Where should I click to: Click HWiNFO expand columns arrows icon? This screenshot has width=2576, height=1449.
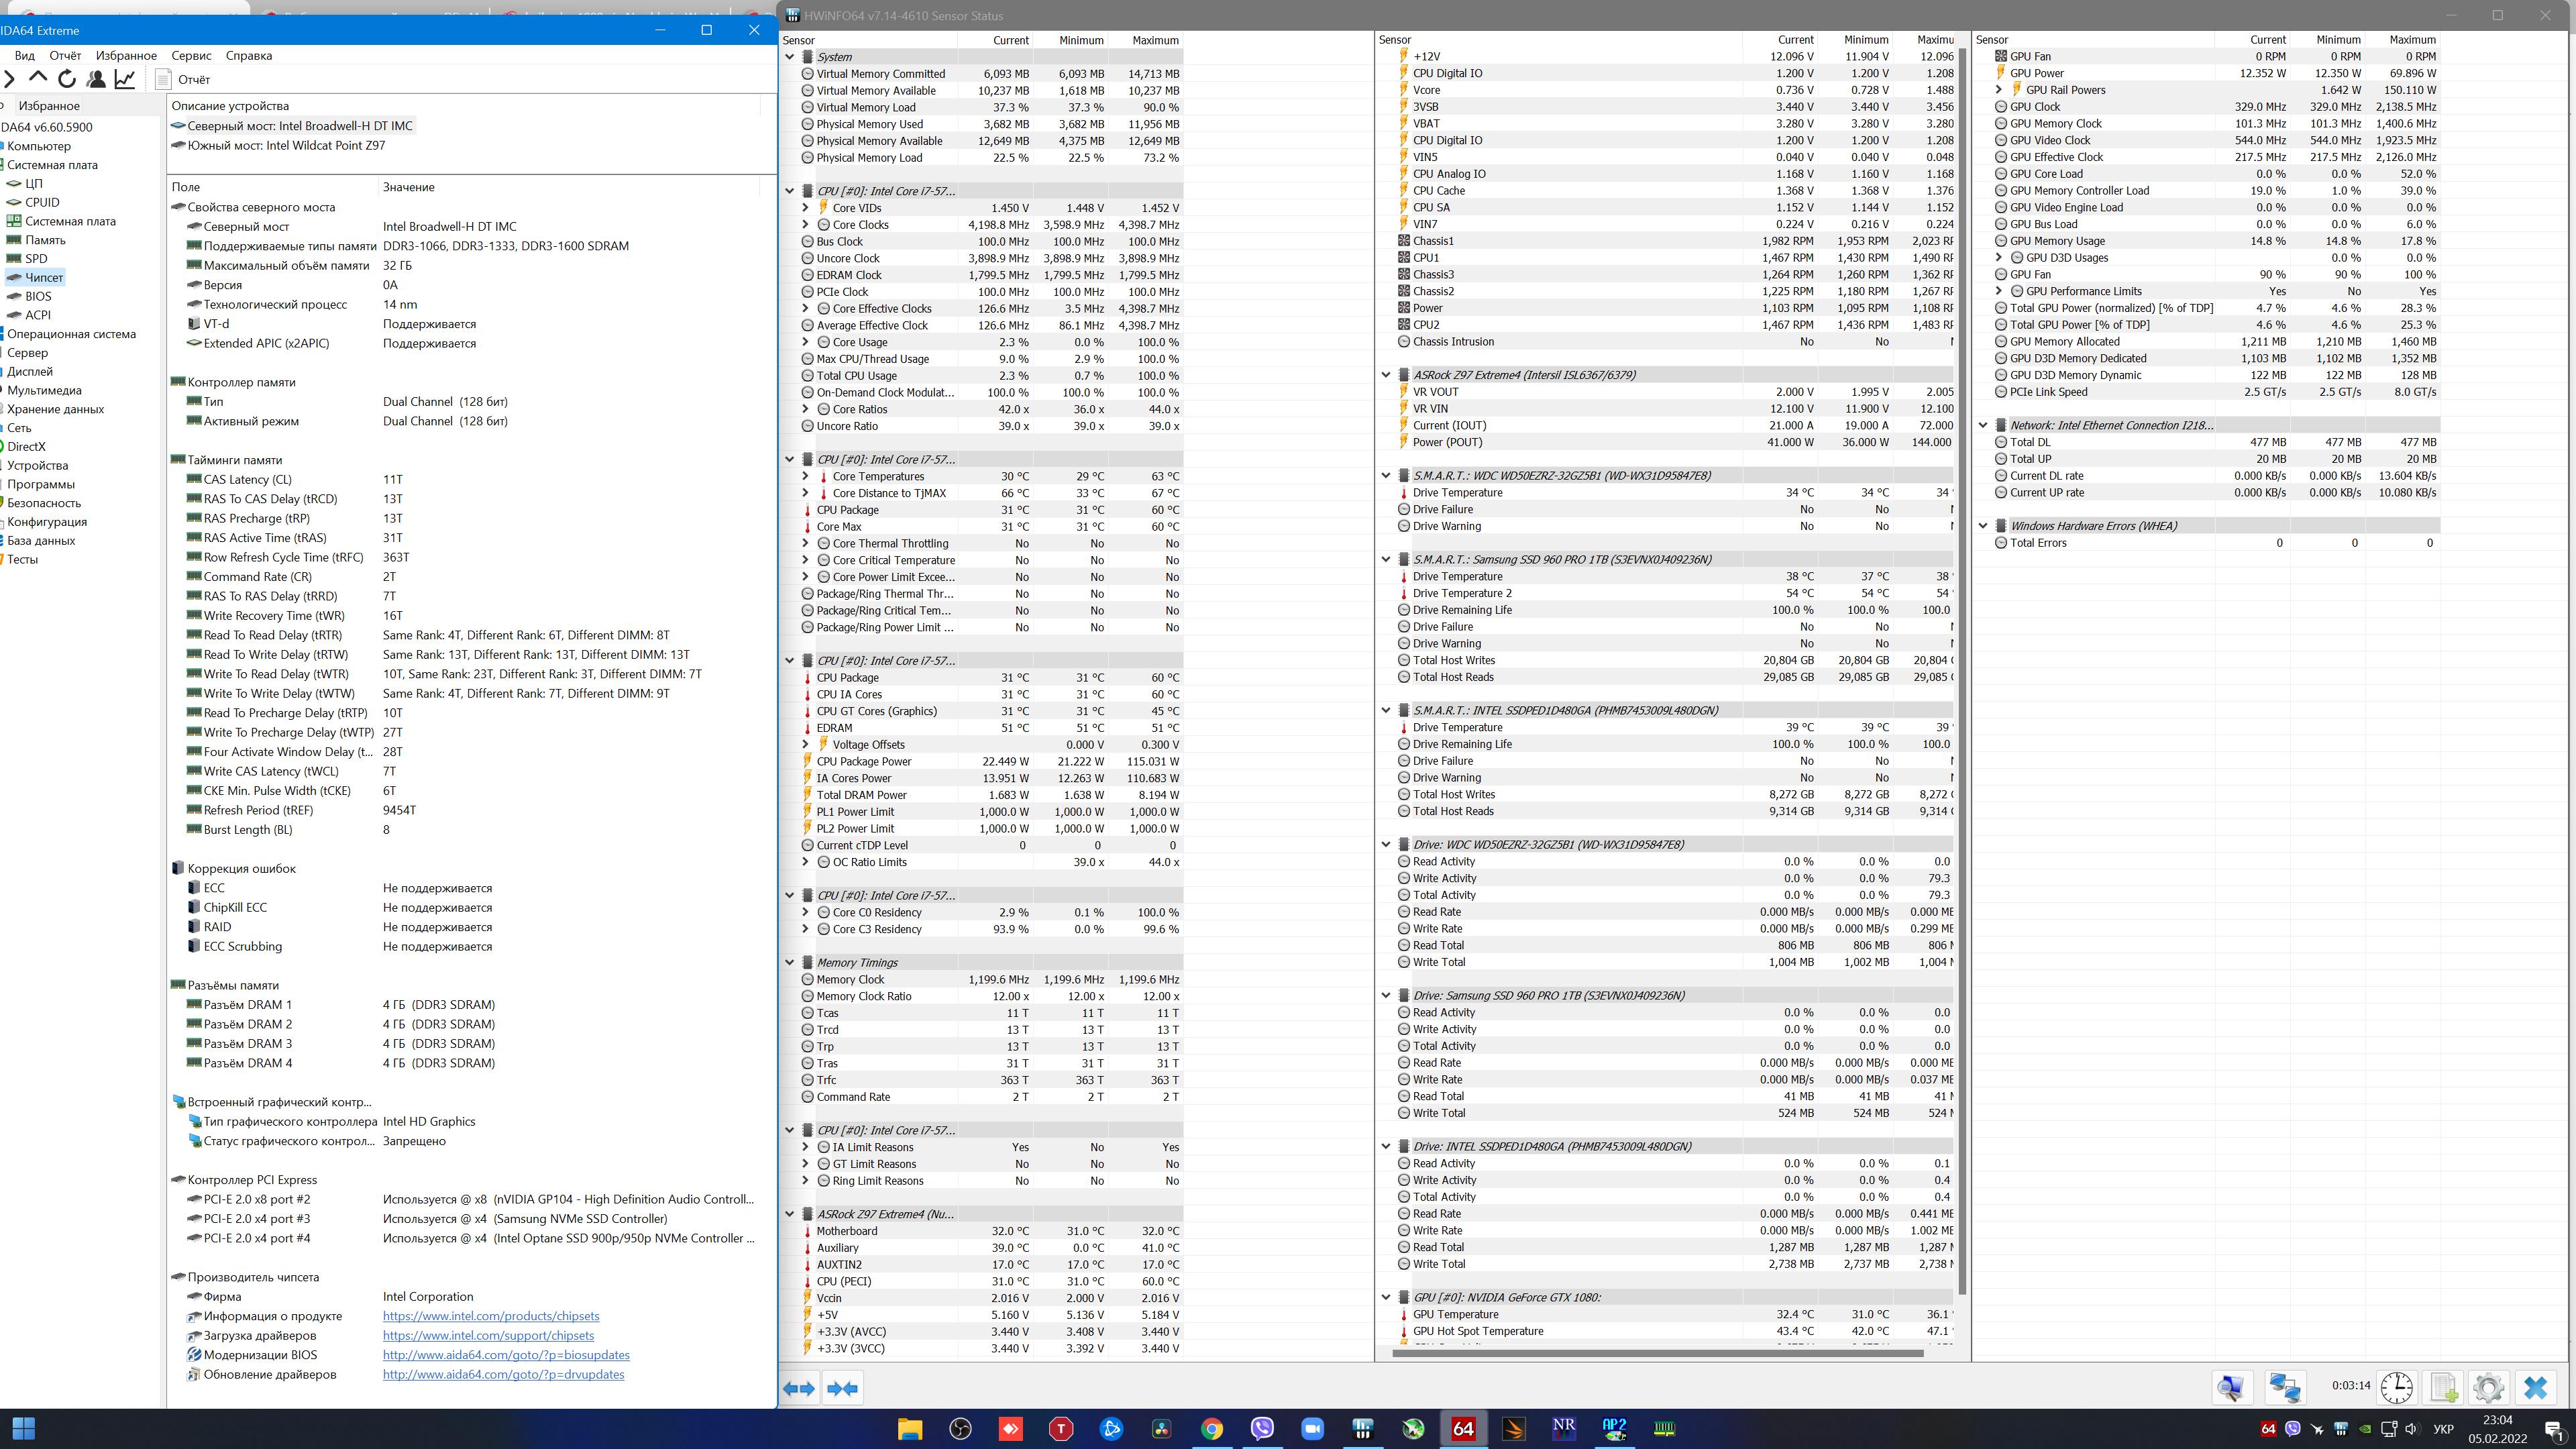point(799,1388)
